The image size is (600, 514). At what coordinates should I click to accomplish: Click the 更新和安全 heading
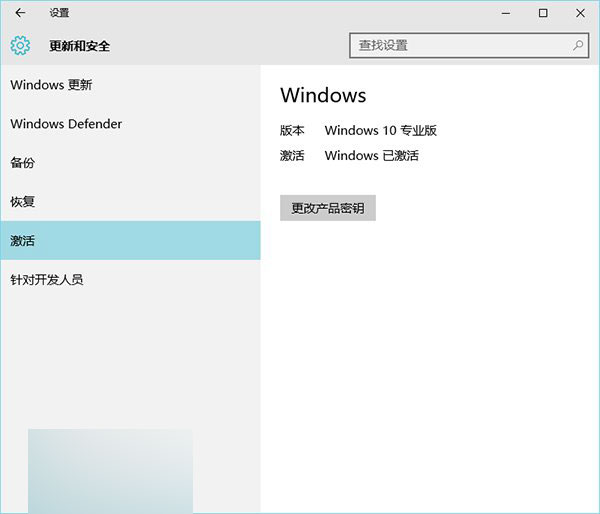(x=80, y=46)
